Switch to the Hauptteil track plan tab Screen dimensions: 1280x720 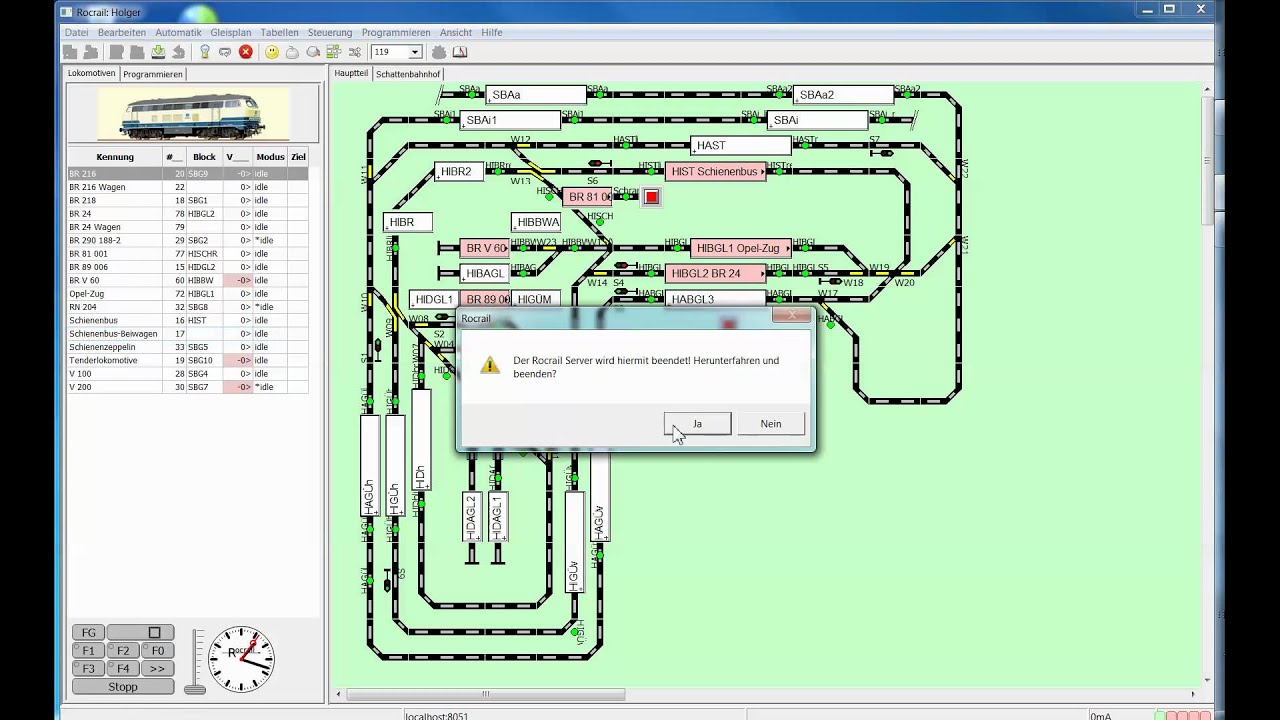351,73
